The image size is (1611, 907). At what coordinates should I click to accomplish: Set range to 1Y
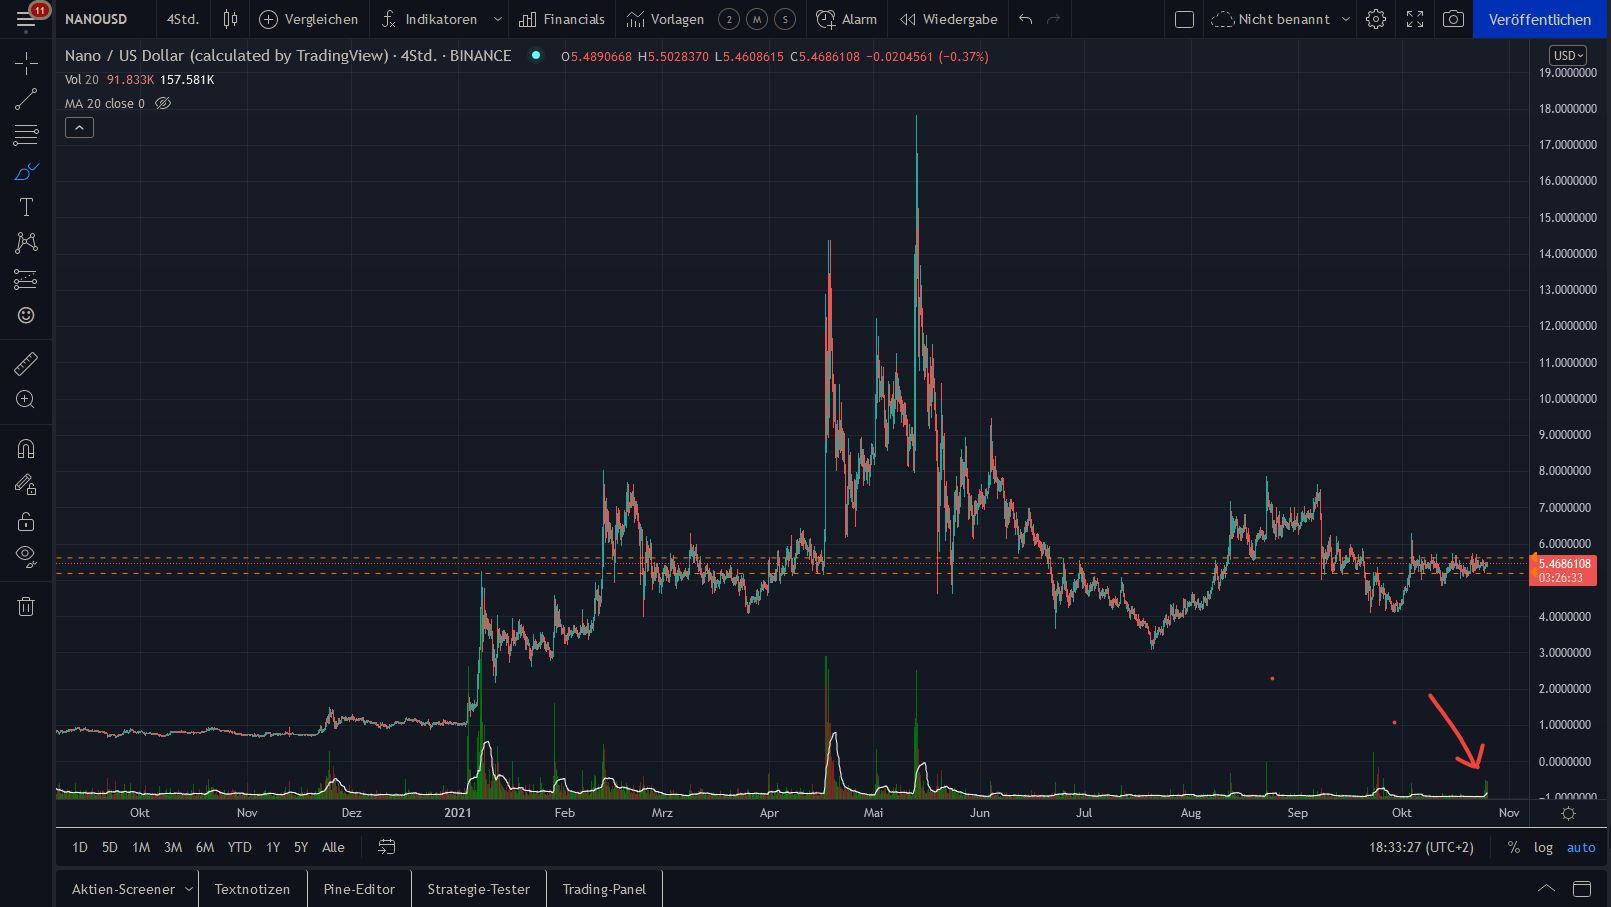click(273, 847)
